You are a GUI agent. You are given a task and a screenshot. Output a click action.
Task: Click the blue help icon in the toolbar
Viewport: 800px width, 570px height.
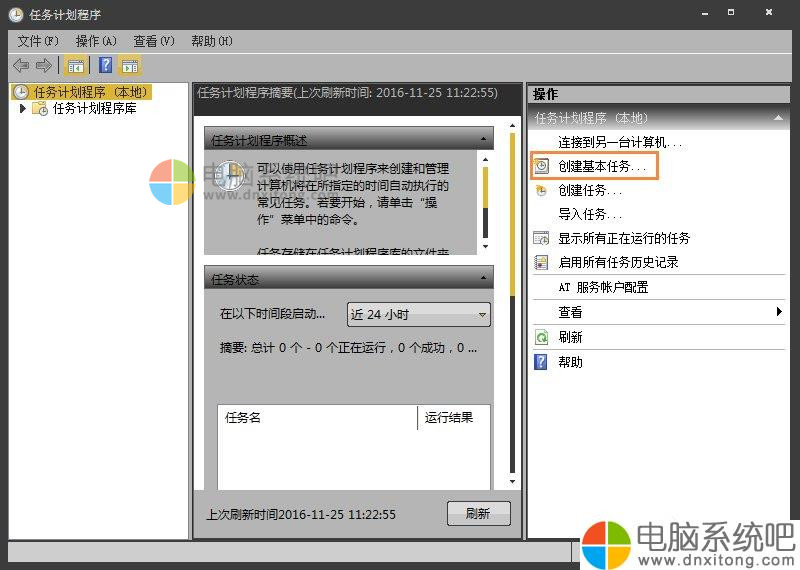pyautogui.click(x=105, y=65)
